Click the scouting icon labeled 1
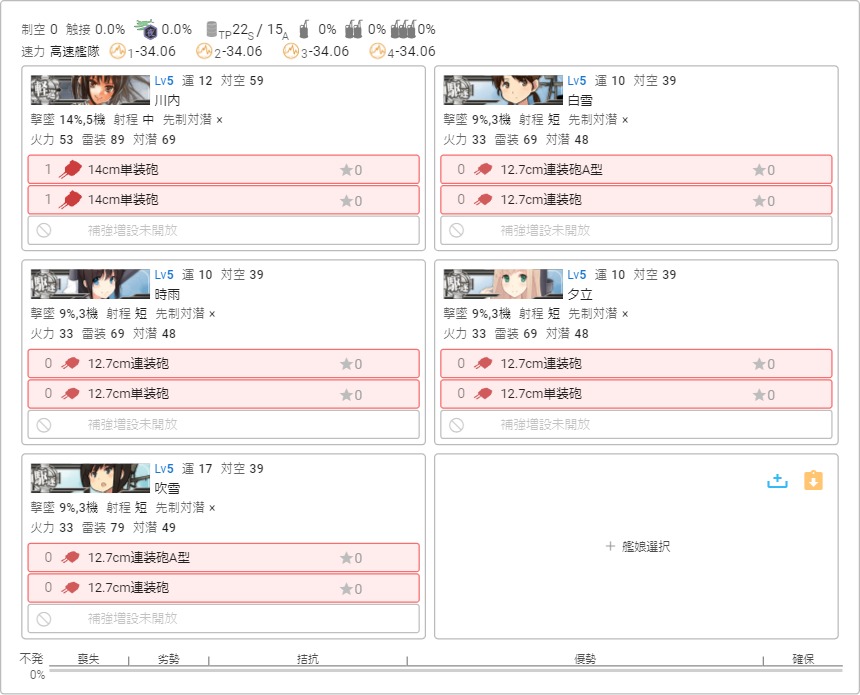The image size is (860, 695). point(117,51)
